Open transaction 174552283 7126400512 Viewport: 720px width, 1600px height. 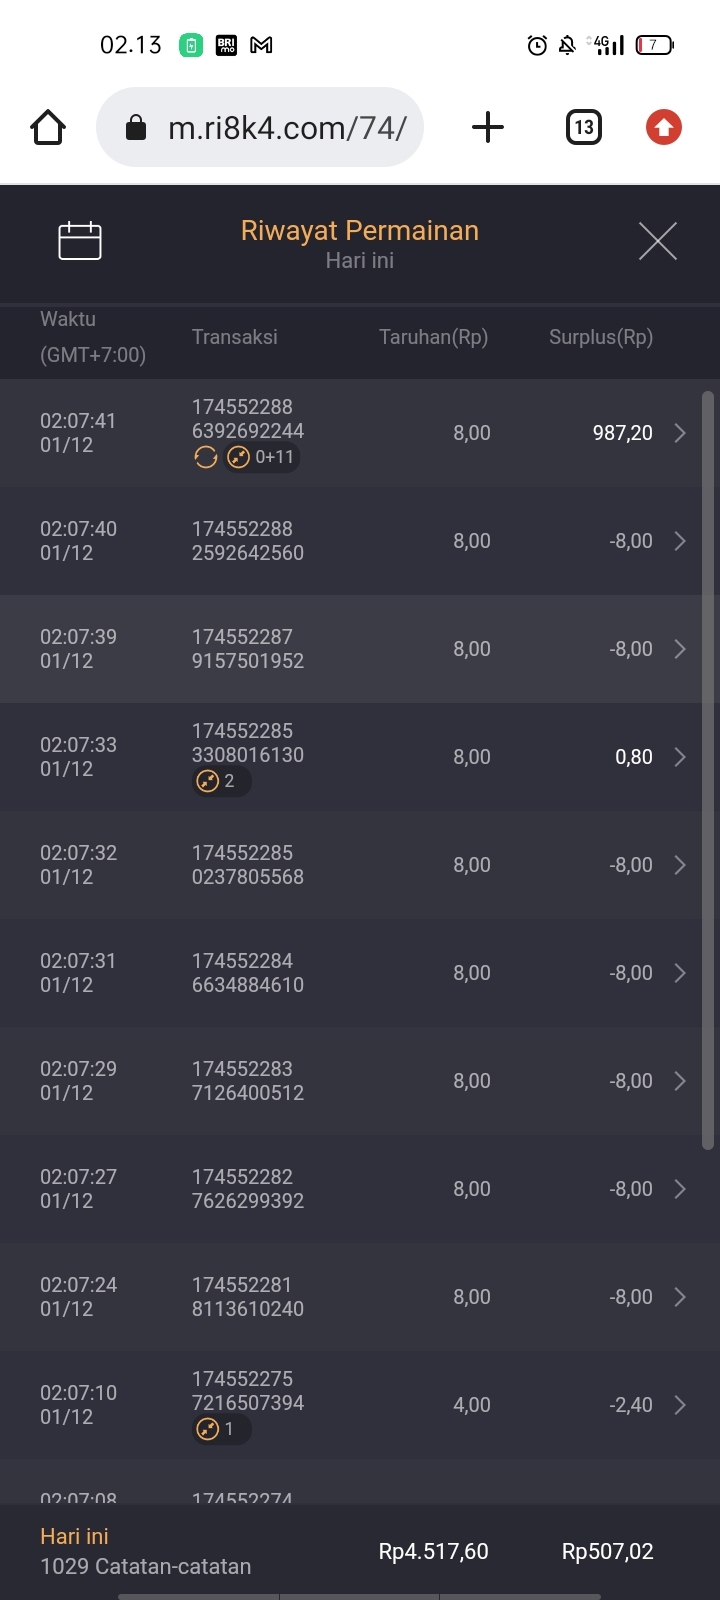248,1081
